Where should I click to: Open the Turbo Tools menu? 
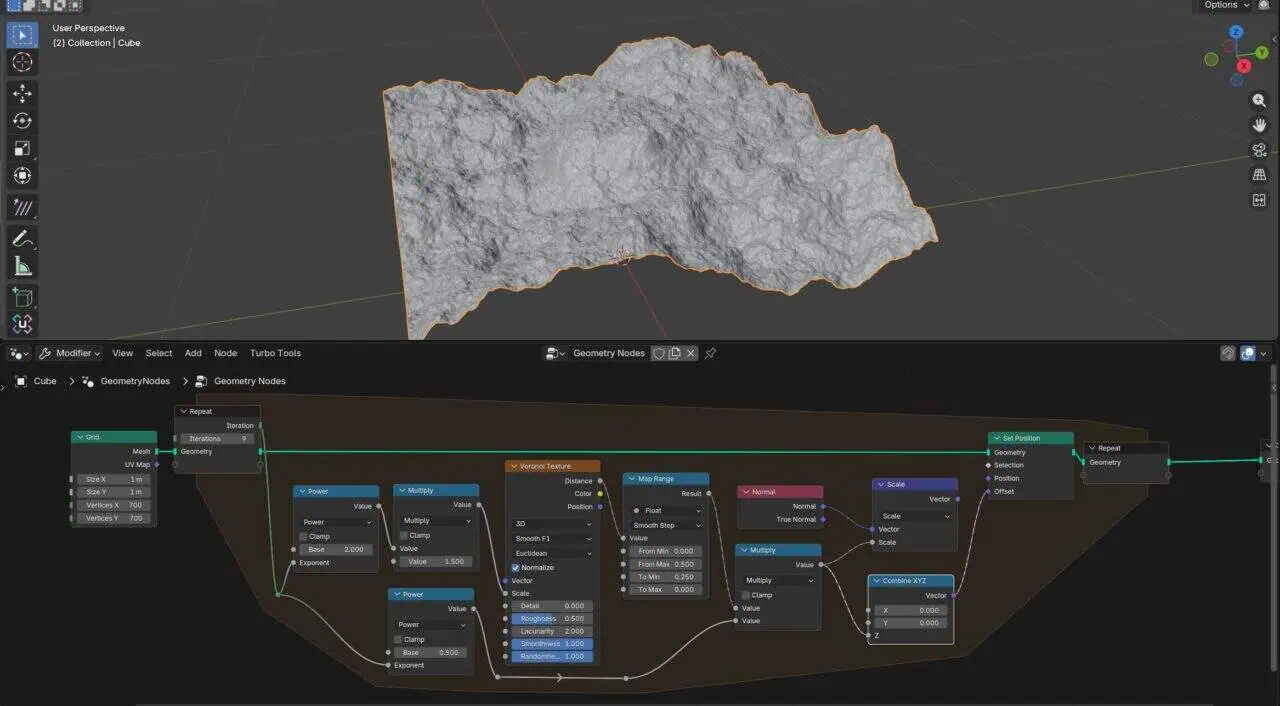(x=275, y=353)
